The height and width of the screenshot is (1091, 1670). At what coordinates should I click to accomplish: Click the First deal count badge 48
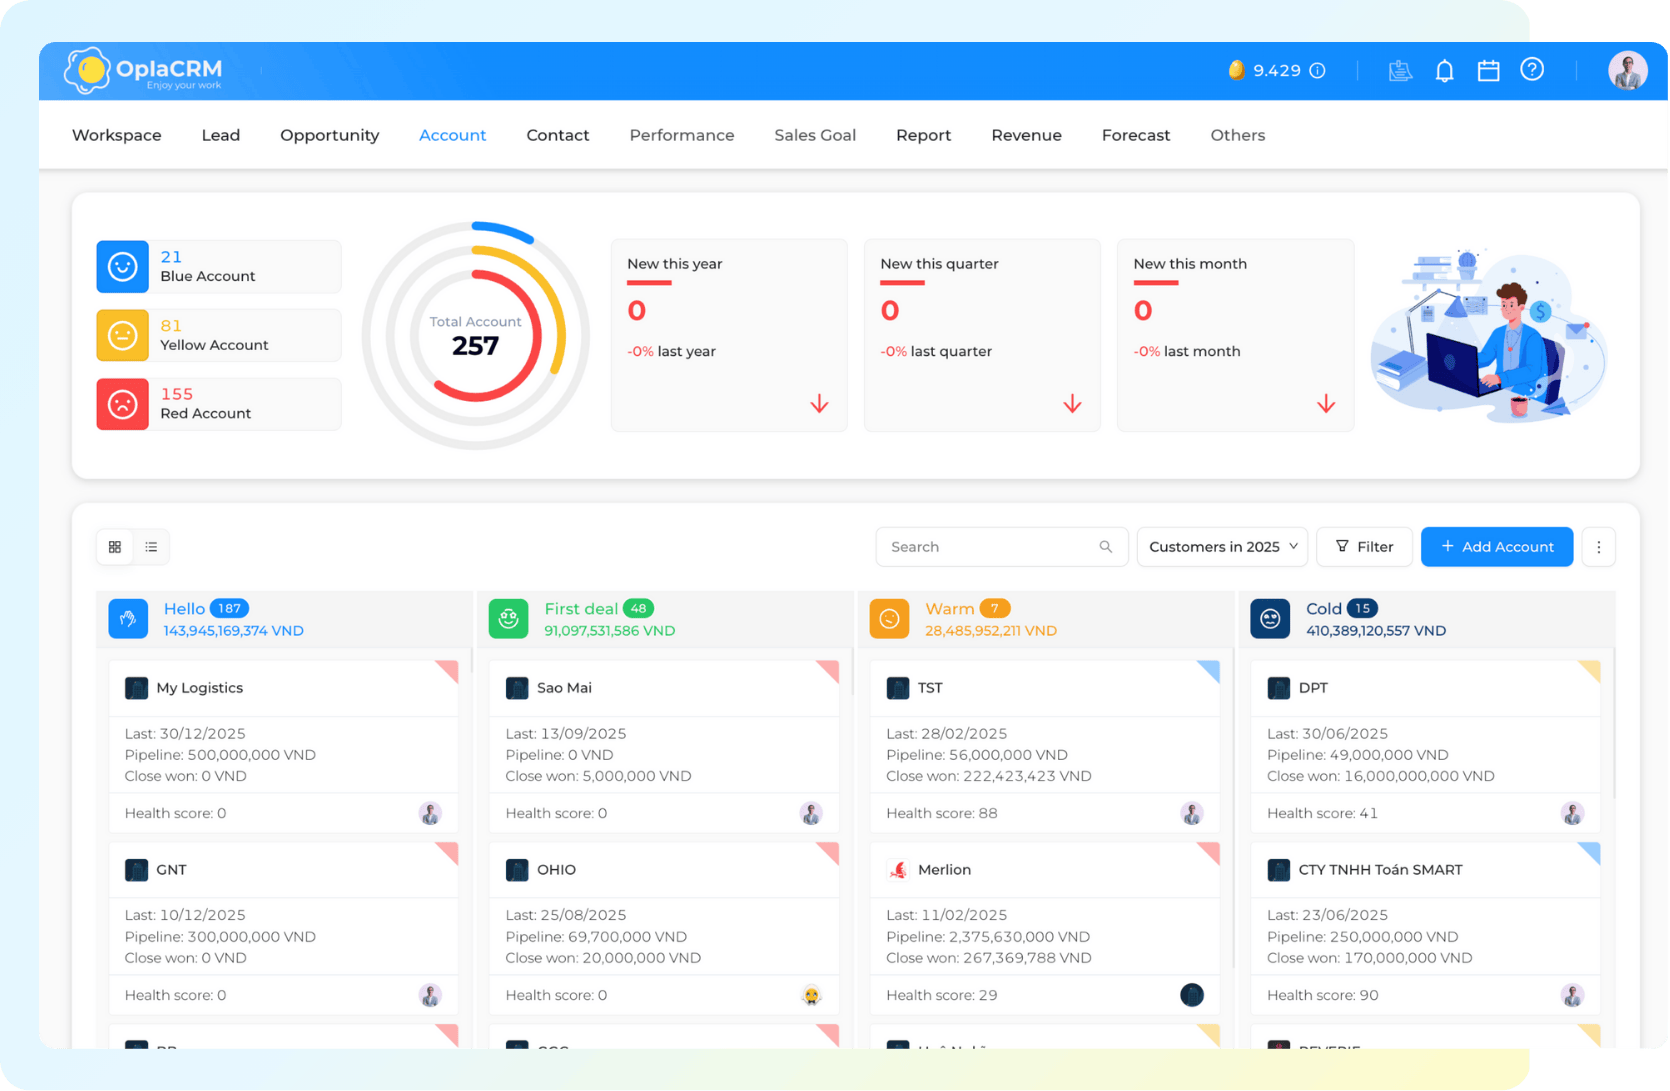point(638,608)
